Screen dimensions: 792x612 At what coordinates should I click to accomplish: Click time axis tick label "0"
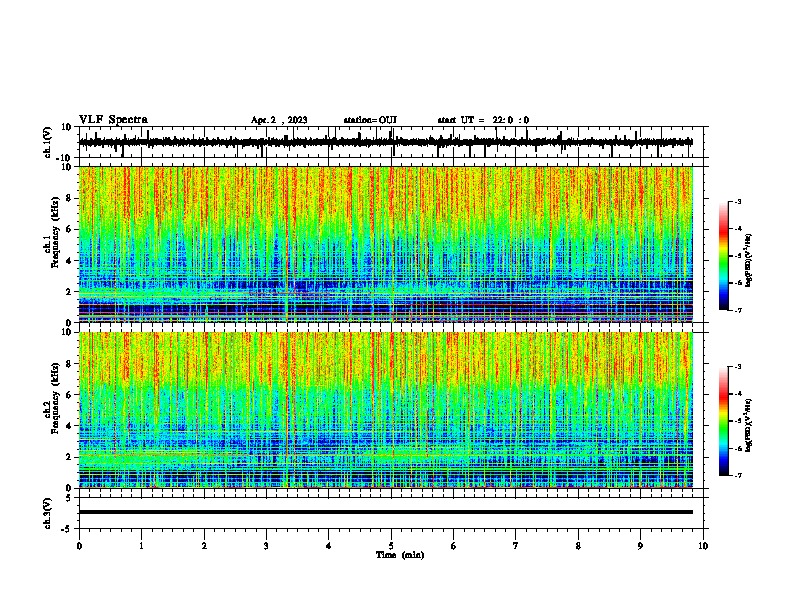coord(79,546)
